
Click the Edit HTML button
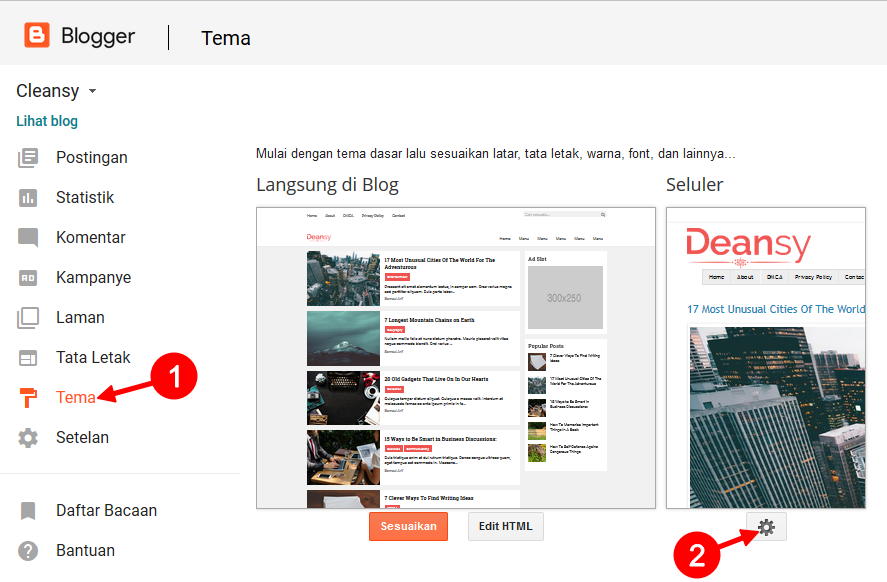click(x=506, y=527)
